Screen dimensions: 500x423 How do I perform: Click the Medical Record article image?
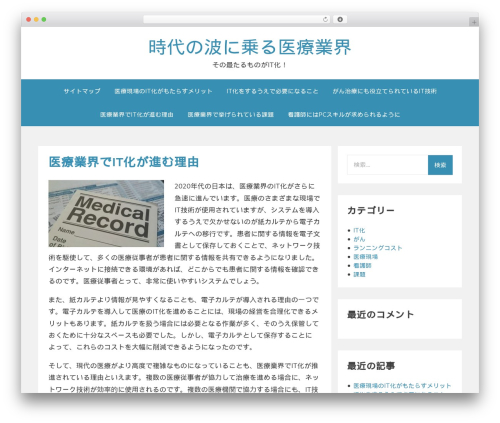pos(106,213)
